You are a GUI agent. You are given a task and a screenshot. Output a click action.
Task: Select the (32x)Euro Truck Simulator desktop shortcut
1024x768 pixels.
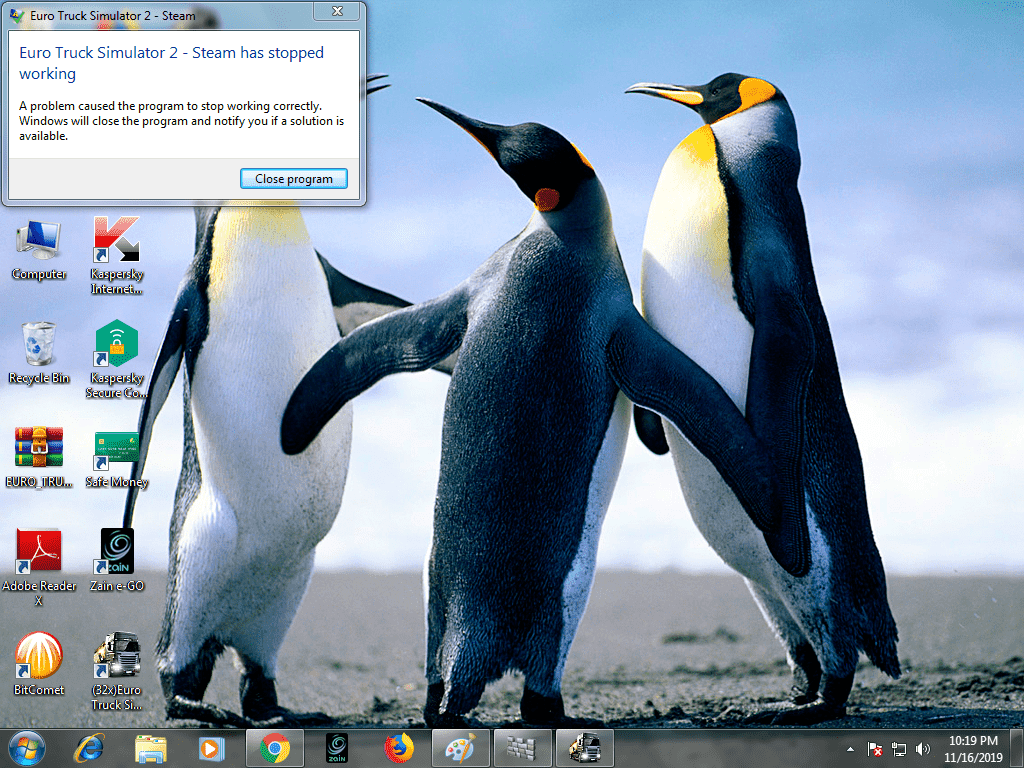(116, 671)
